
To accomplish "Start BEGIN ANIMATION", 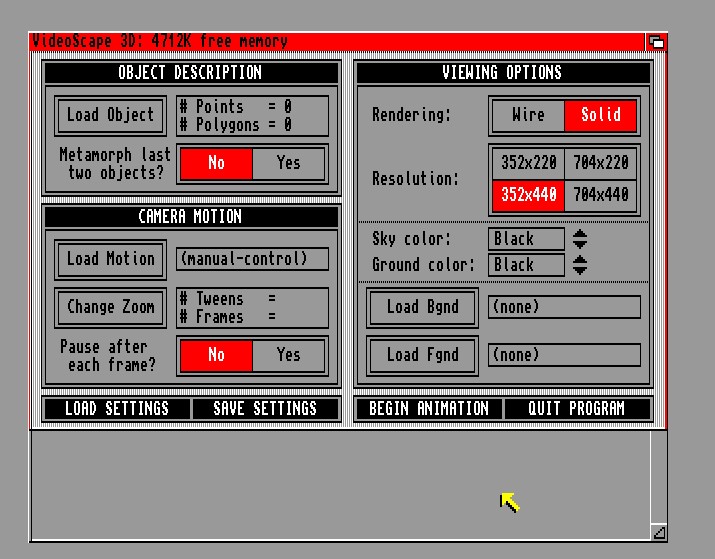I will [429, 409].
